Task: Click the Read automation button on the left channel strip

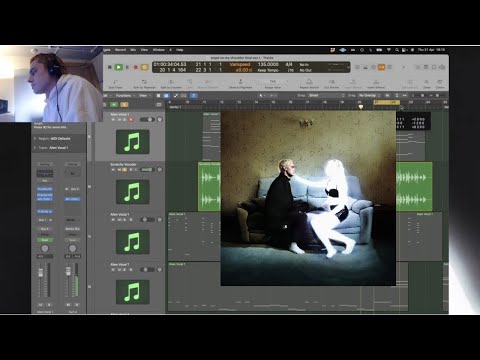Action: [45, 240]
